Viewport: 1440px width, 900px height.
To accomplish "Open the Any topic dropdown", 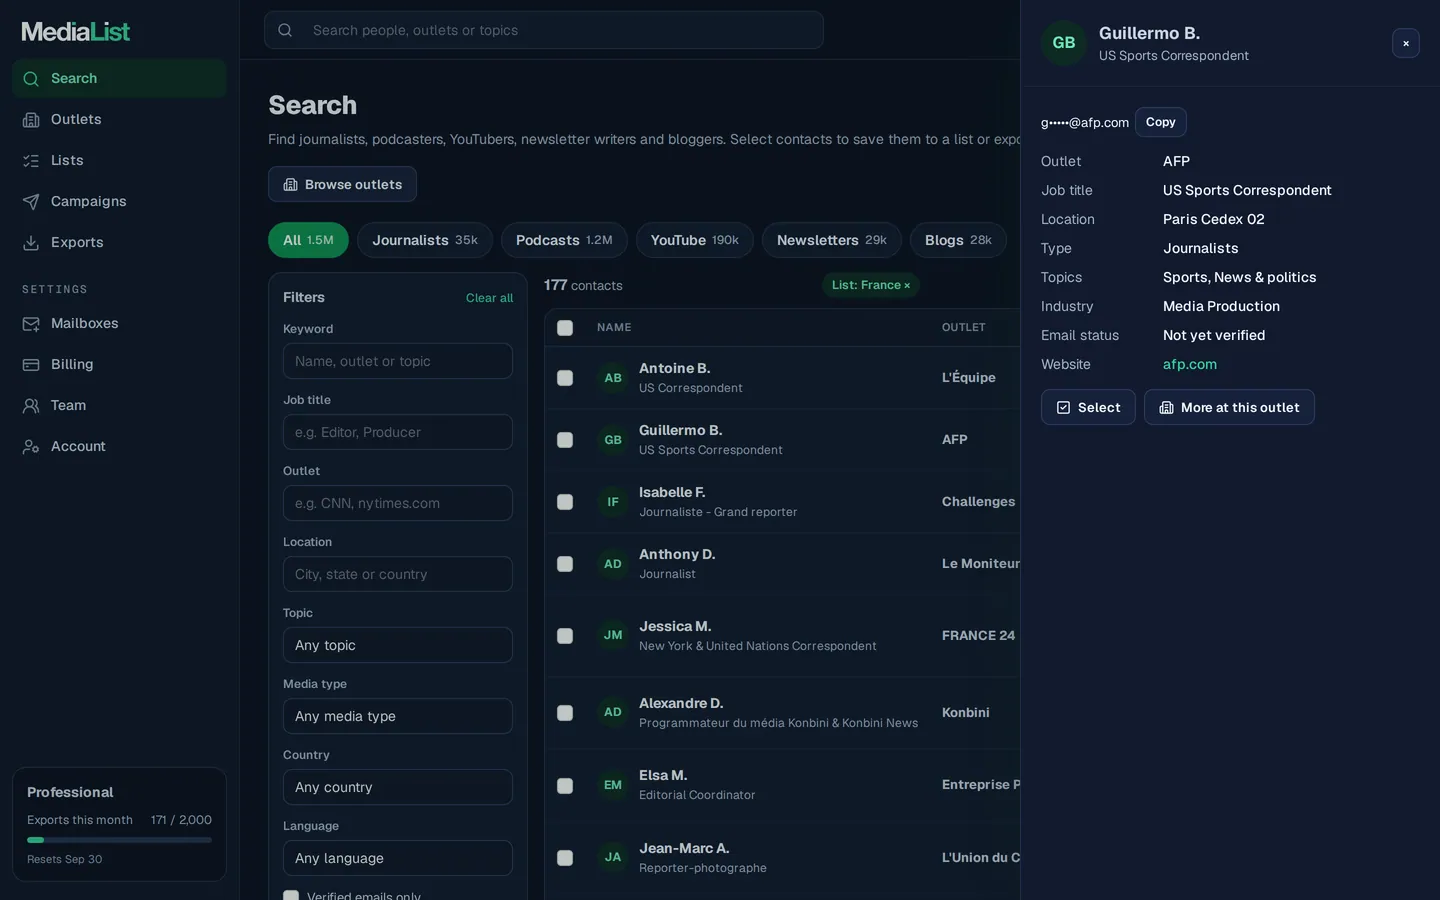I will tap(398, 645).
